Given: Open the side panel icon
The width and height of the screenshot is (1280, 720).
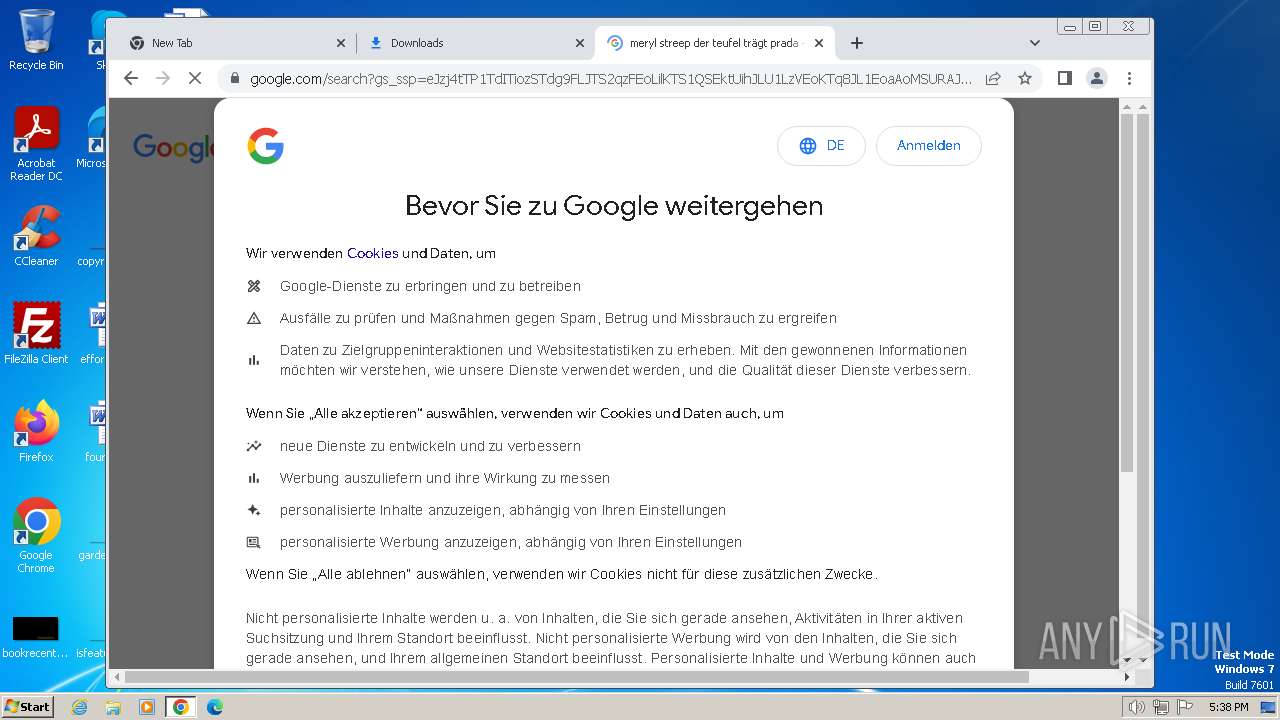Looking at the screenshot, I should pyautogui.click(x=1065, y=78).
